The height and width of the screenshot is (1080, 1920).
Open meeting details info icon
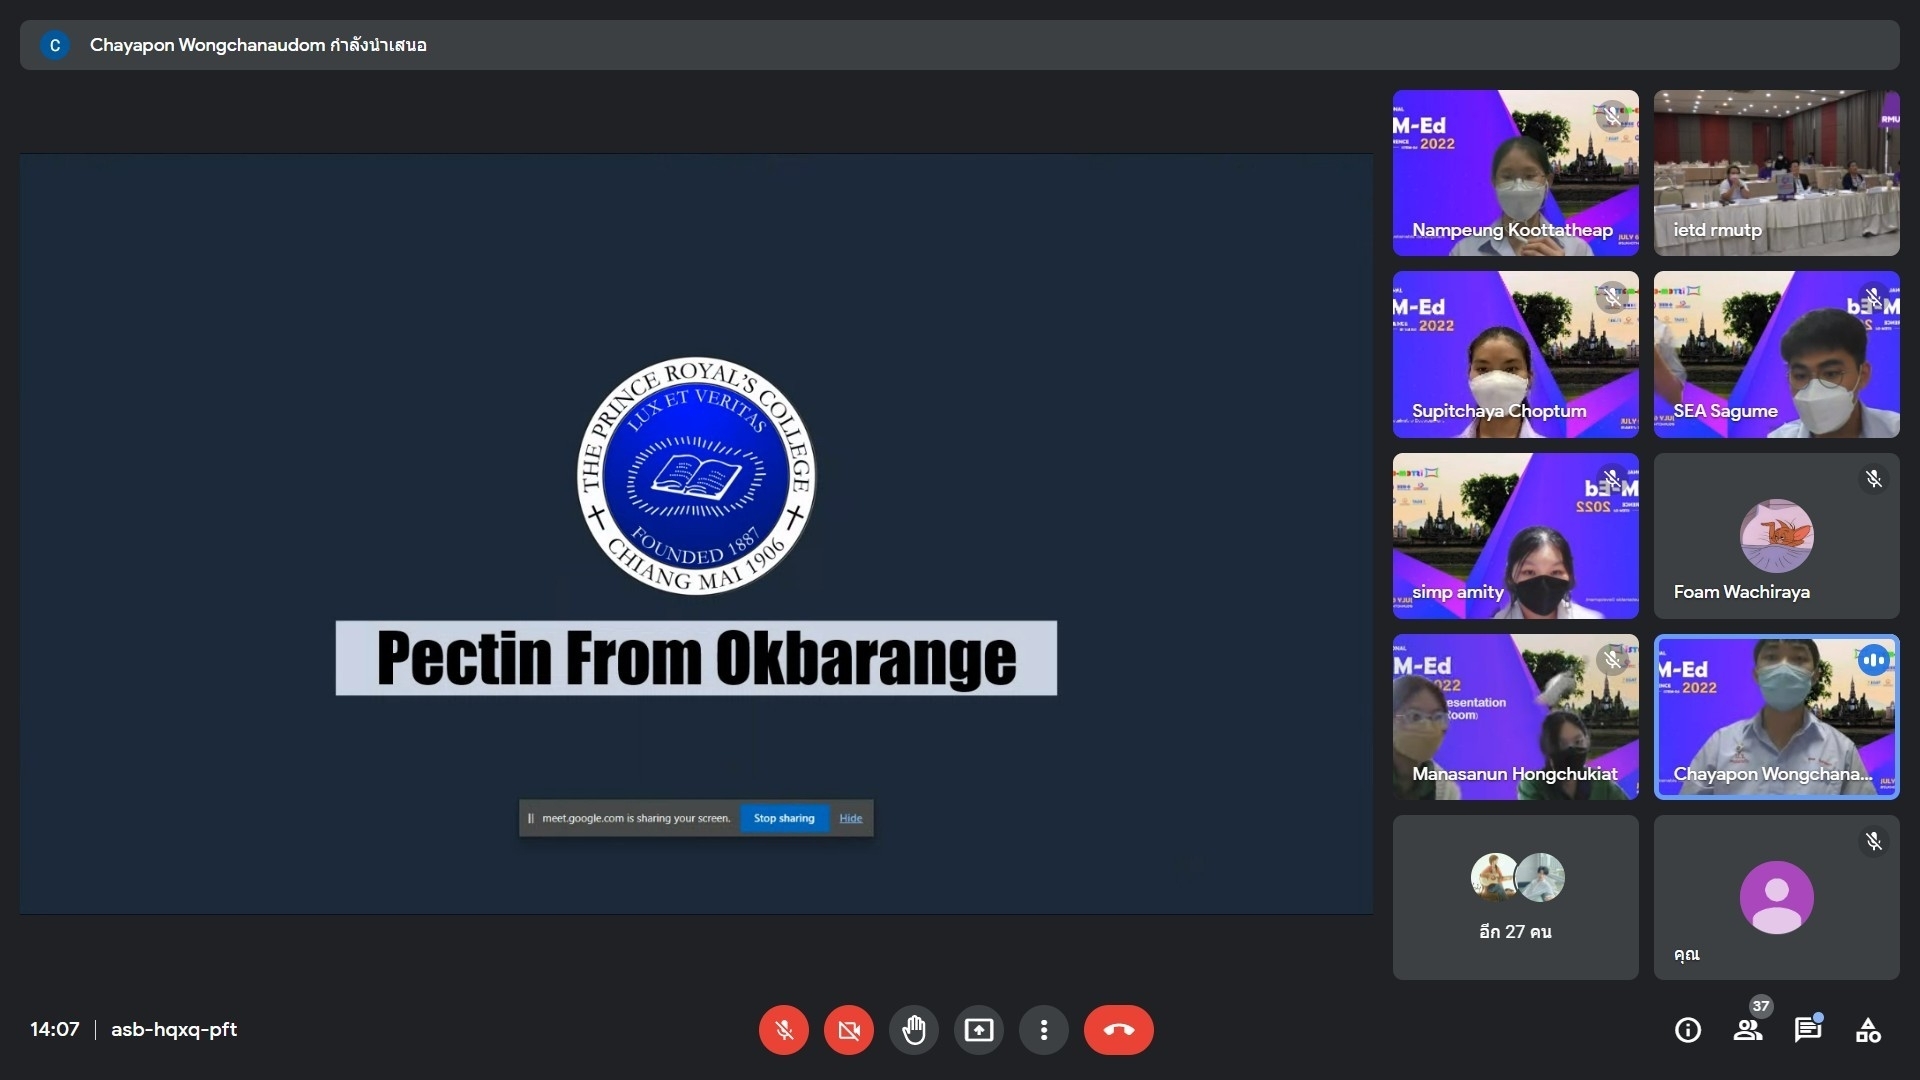coord(1688,1030)
